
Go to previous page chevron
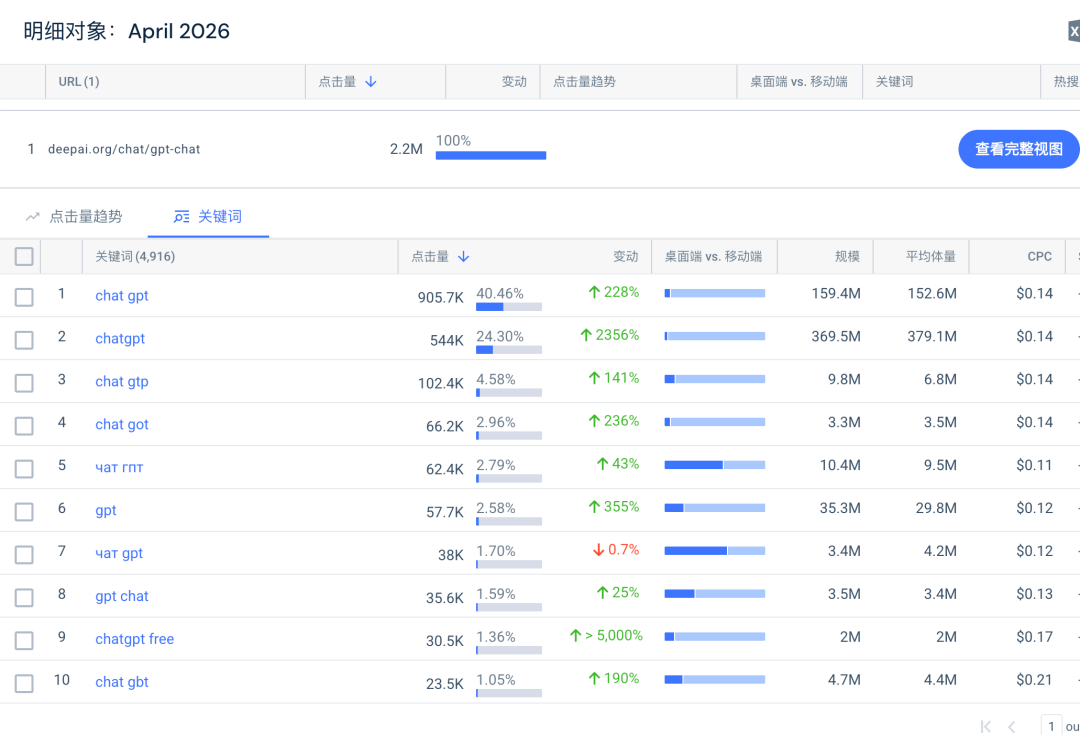tap(1011, 726)
